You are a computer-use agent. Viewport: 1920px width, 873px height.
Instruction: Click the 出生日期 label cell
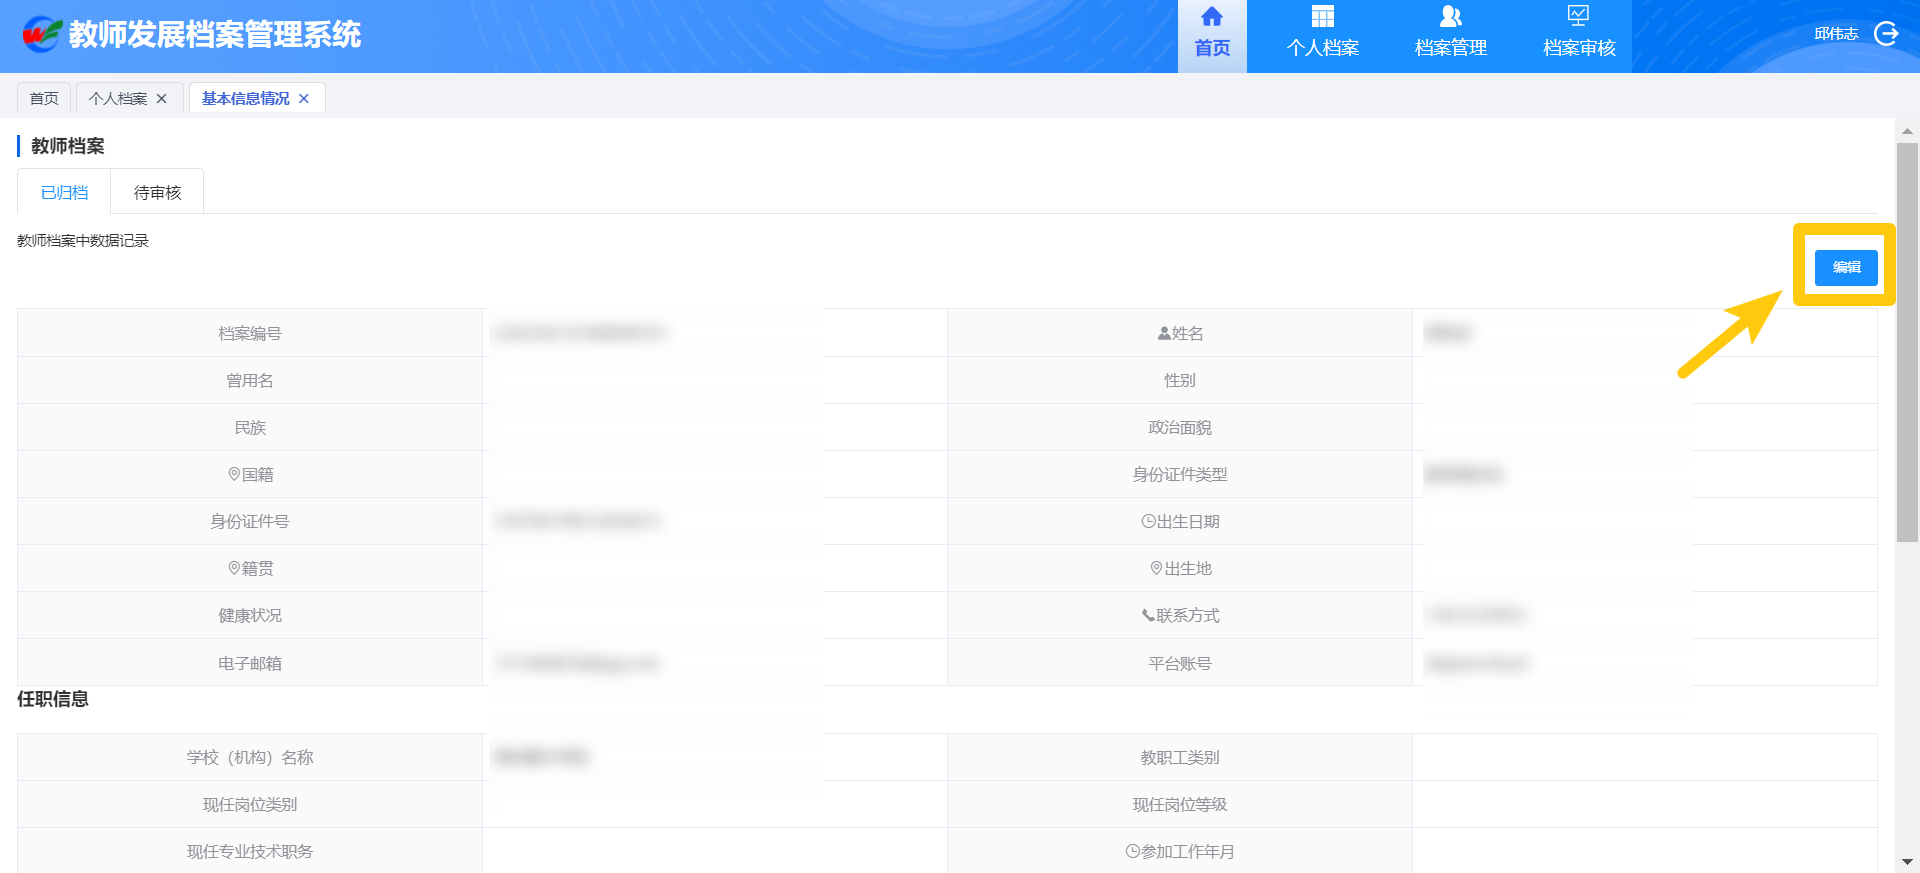tap(1180, 521)
